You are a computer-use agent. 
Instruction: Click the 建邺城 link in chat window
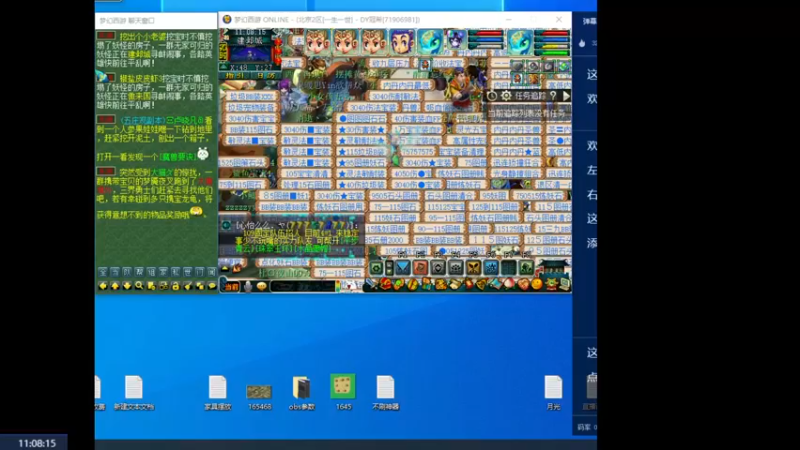tap(139, 54)
